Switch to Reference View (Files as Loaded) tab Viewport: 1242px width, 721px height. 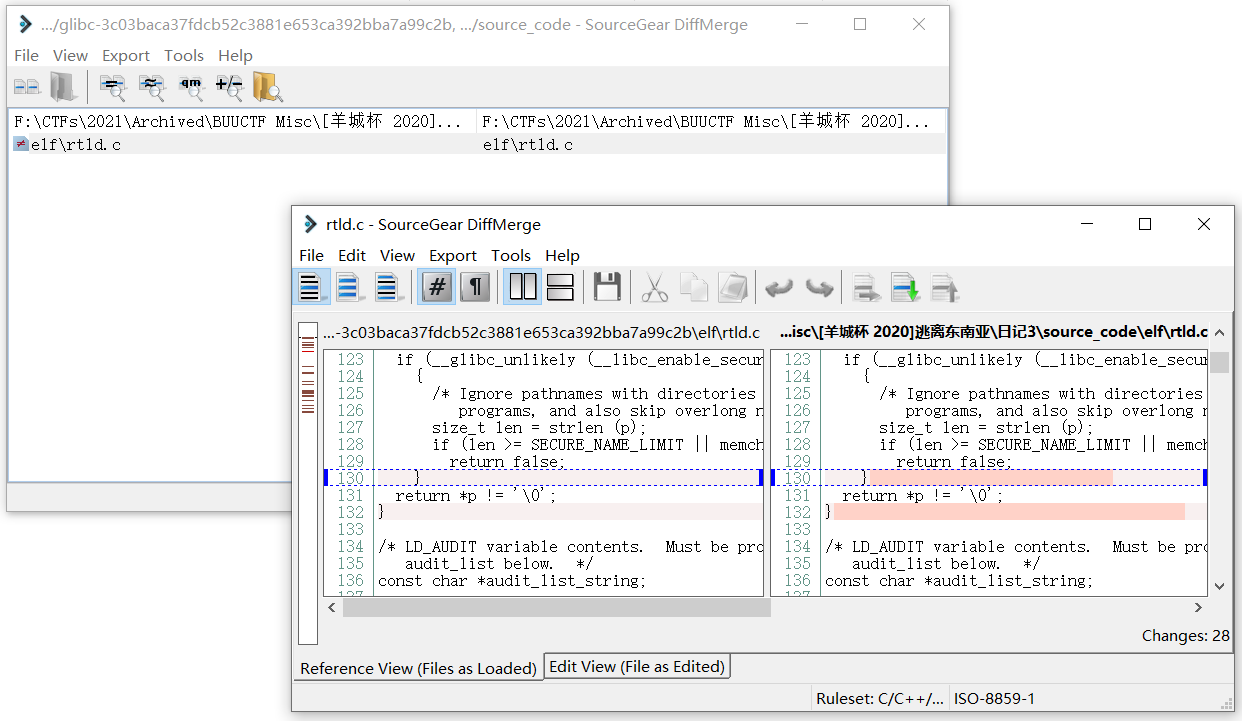pyautogui.click(x=418, y=668)
